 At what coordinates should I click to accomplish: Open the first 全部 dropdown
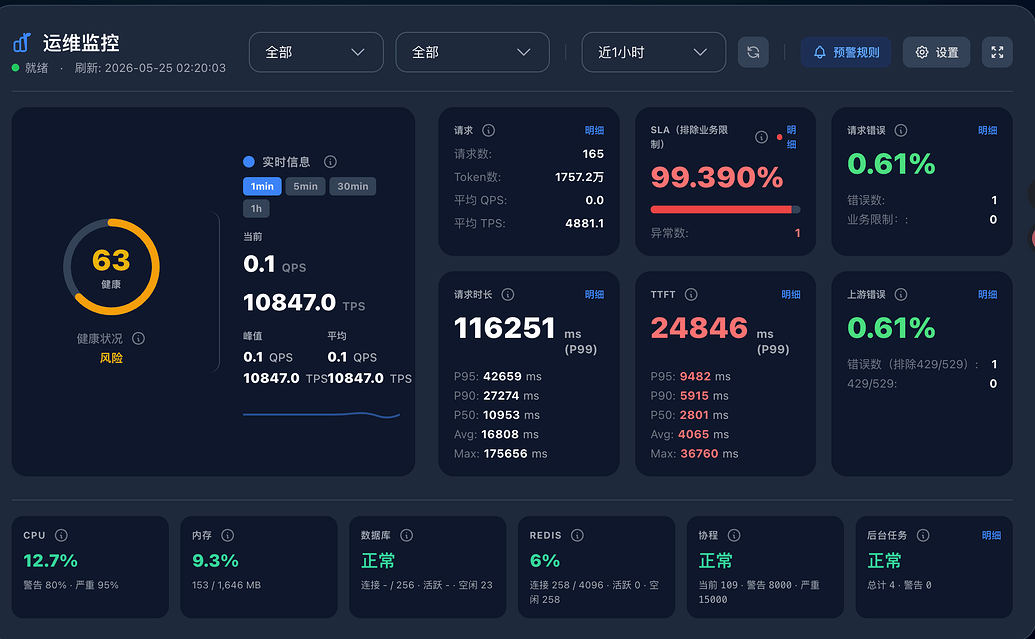pyautogui.click(x=316, y=52)
